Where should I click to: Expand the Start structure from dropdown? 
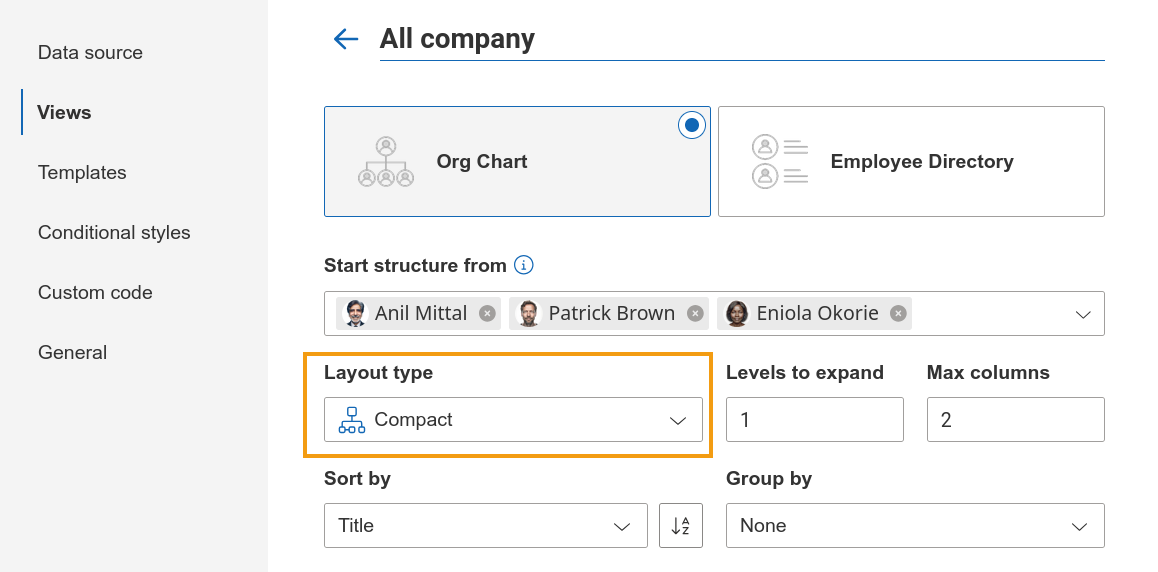coord(1083,314)
